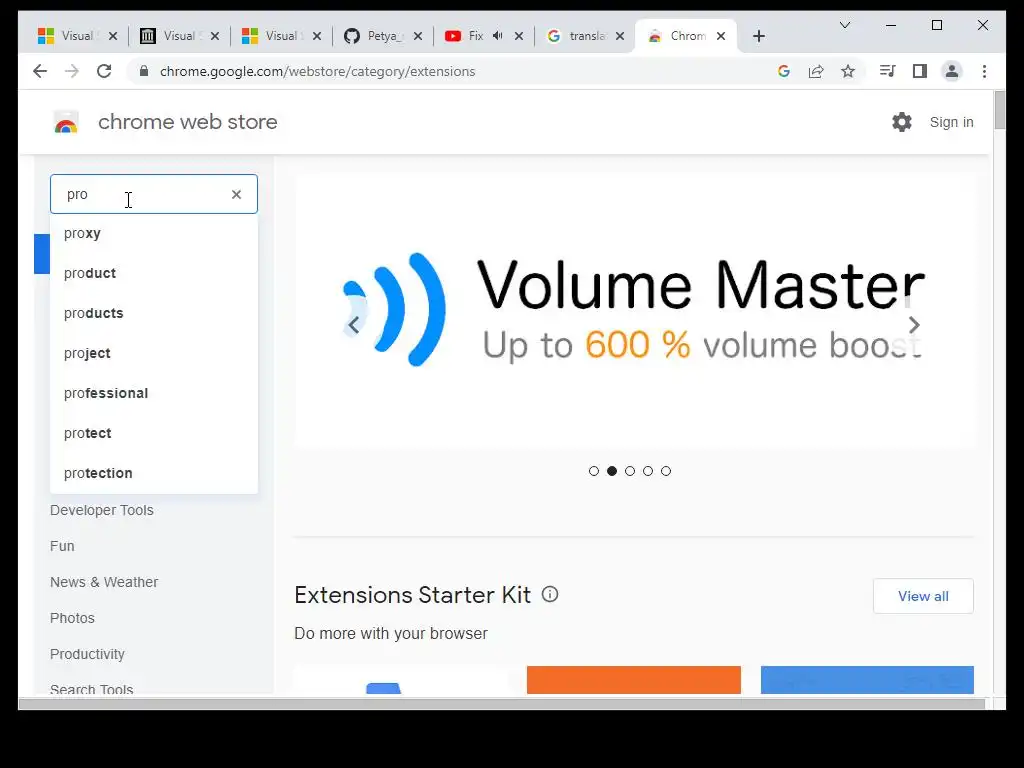Choose 'products' suggestion

(153, 313)
